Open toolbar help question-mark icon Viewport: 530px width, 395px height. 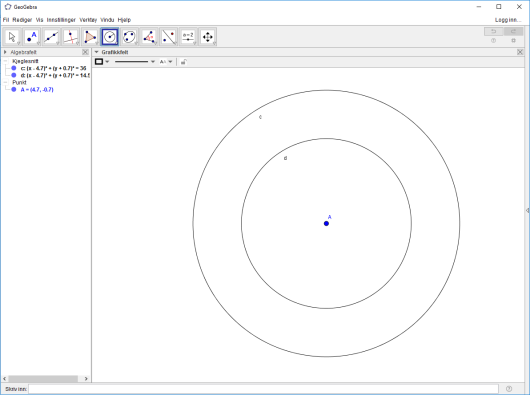493,41
